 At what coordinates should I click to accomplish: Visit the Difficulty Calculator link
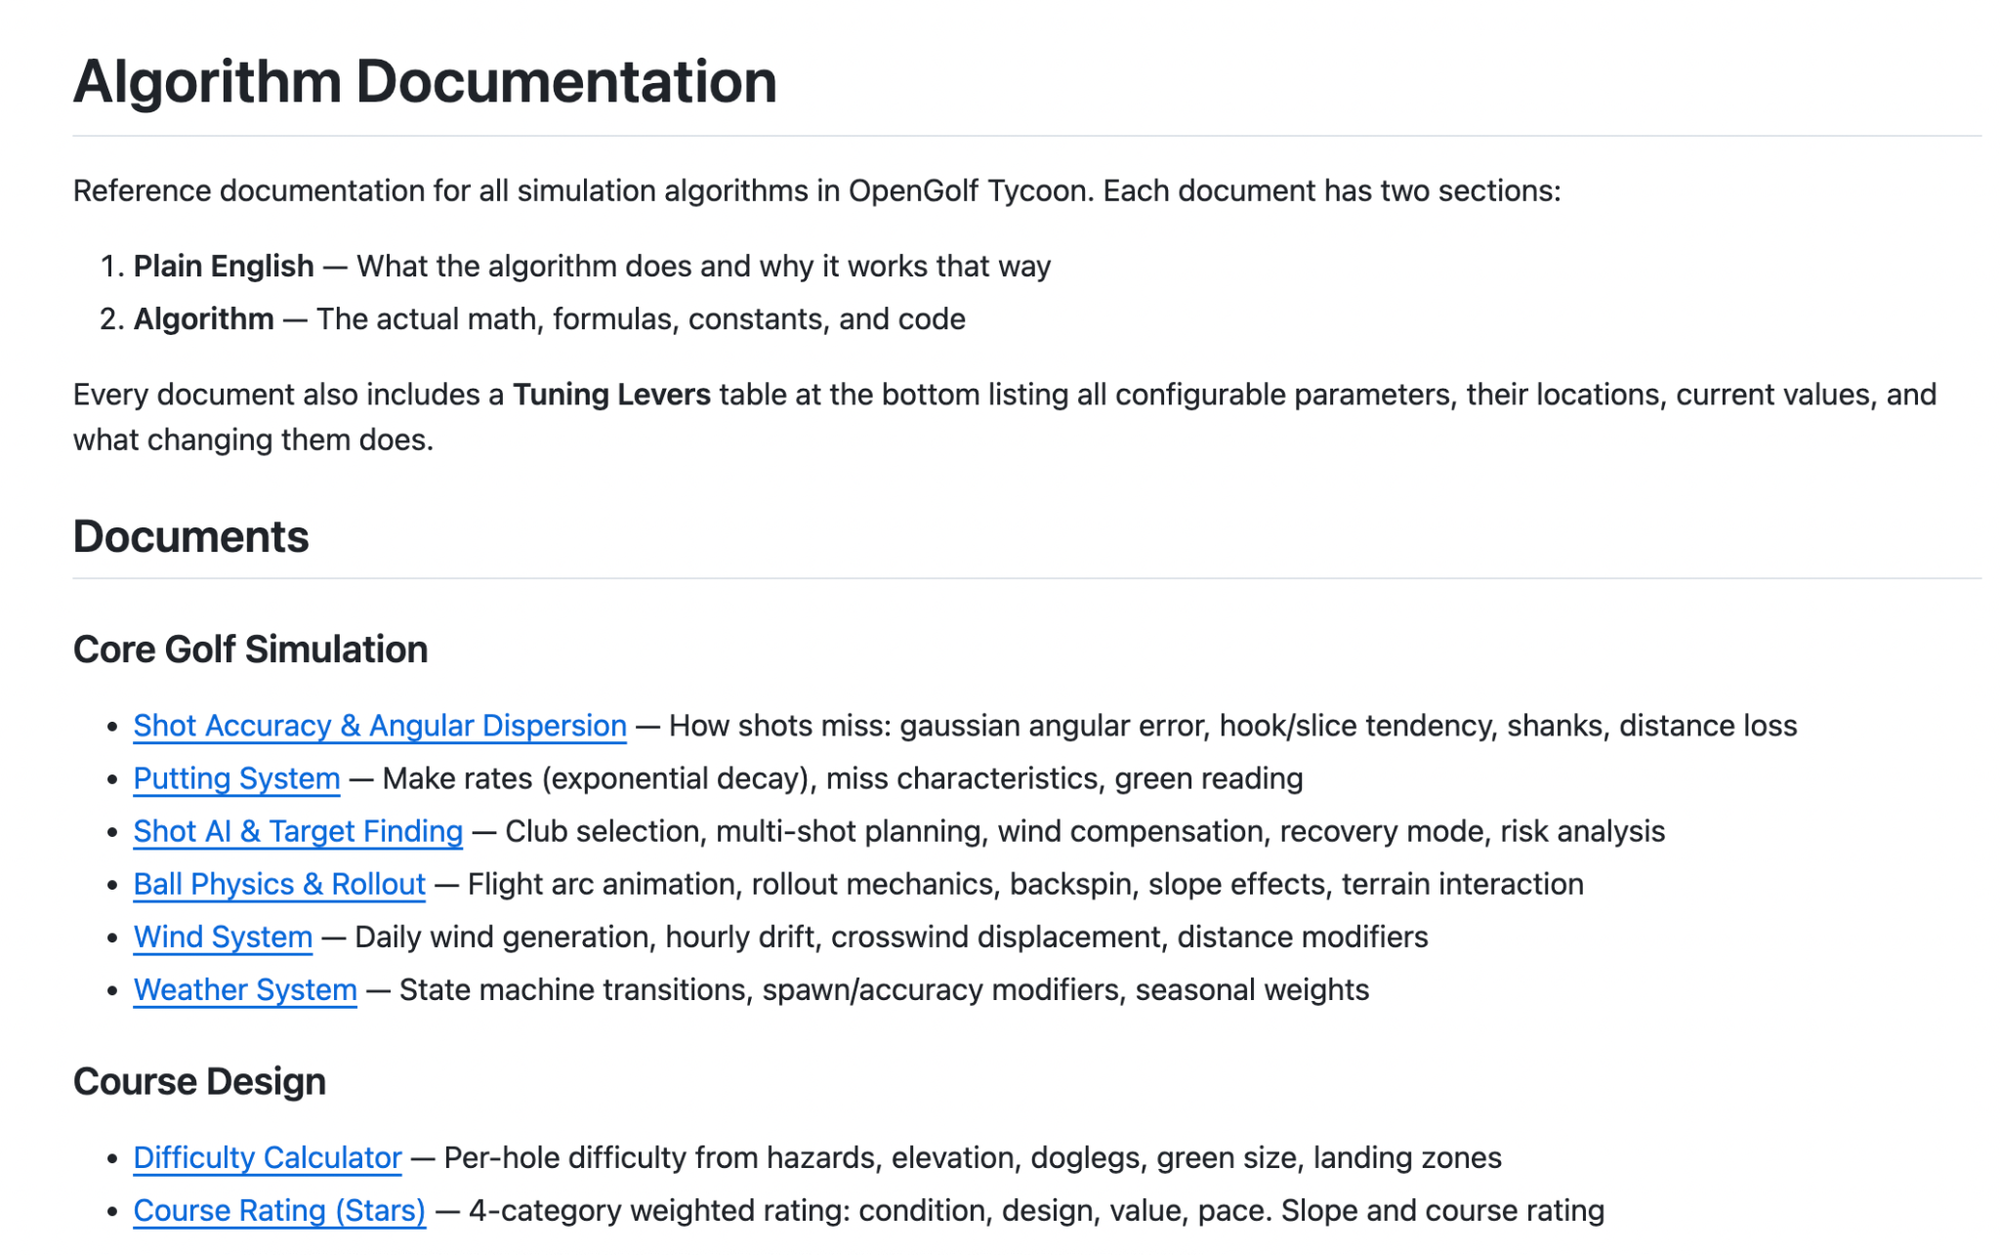pos(267,1158)
